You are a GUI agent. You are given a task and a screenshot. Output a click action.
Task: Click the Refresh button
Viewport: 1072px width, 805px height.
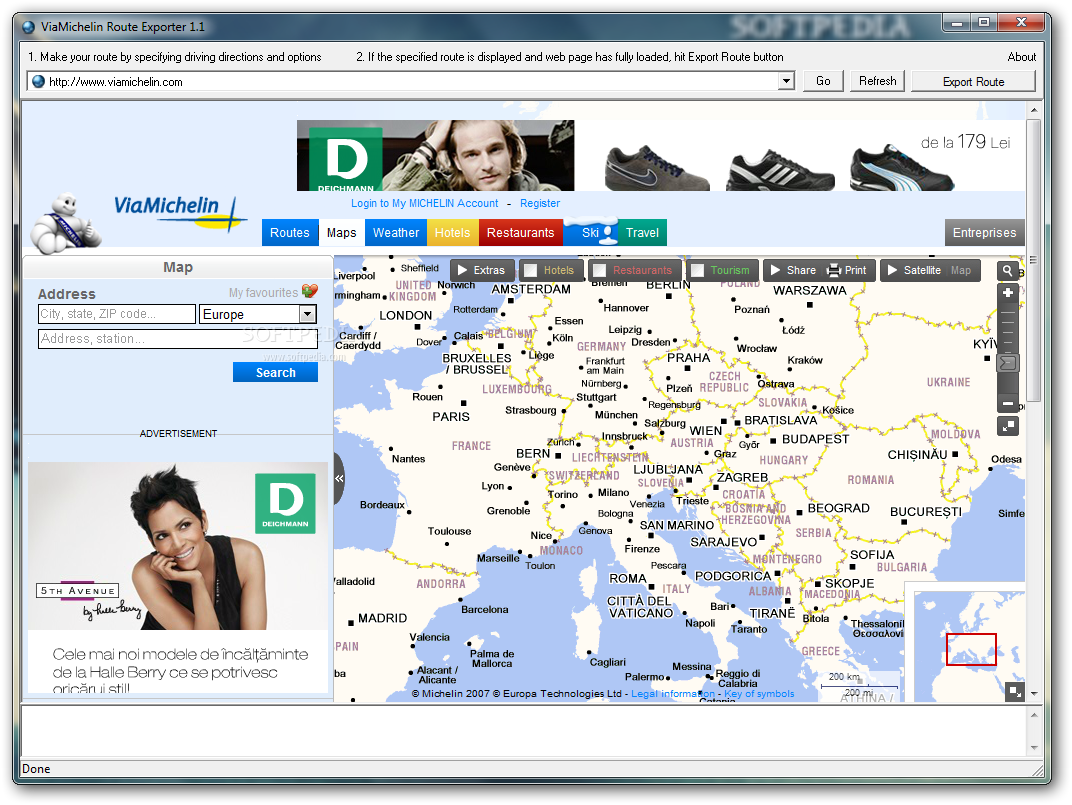click(878, 81)
